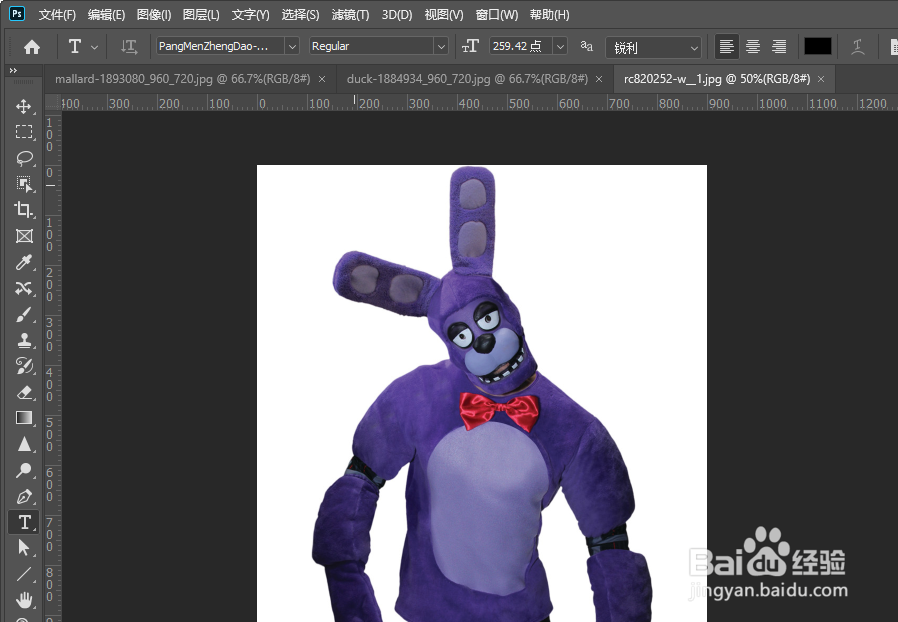This screenshot has height=622, width=898.
Task: Open the font family dropdown arrow
Action: [x=292, y=46]
